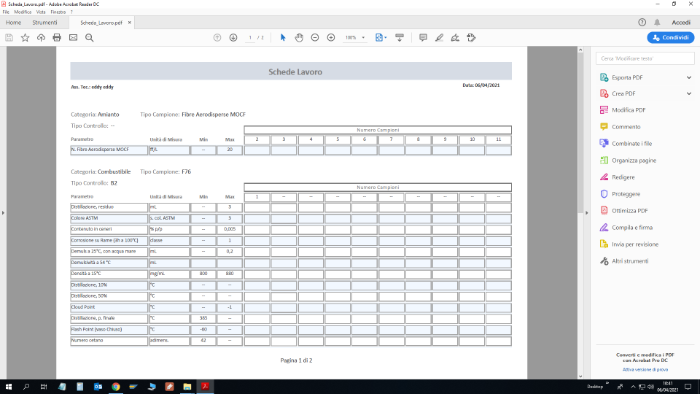
Task: Click the Condividi share button
Action: tap(671, 37)
